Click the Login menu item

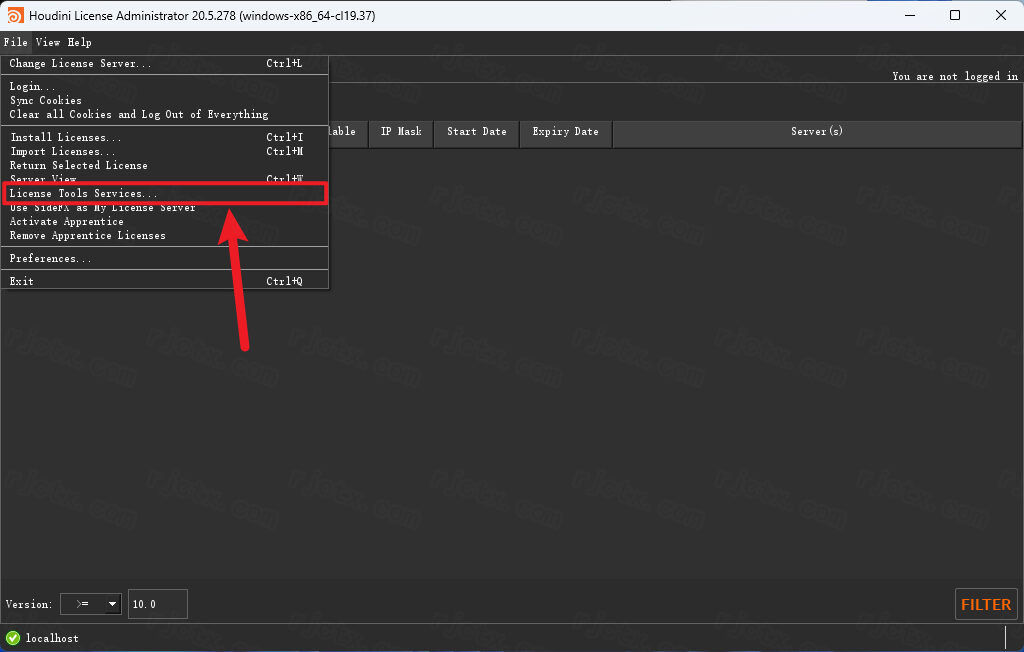[33, 87]
